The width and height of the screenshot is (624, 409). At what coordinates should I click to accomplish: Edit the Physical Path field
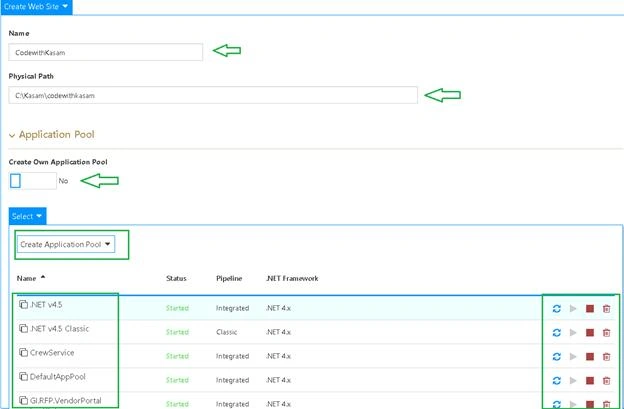tap(213, 95)
